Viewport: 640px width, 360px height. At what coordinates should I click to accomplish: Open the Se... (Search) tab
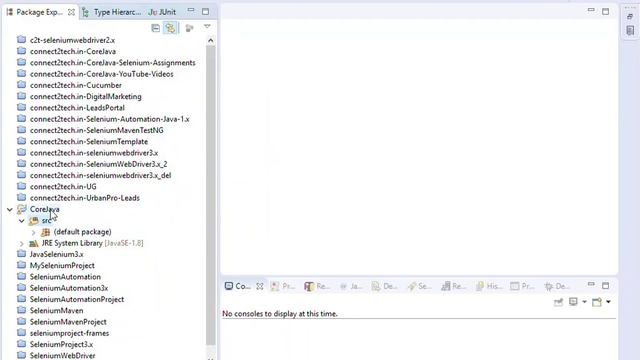(x=420, y=287)
